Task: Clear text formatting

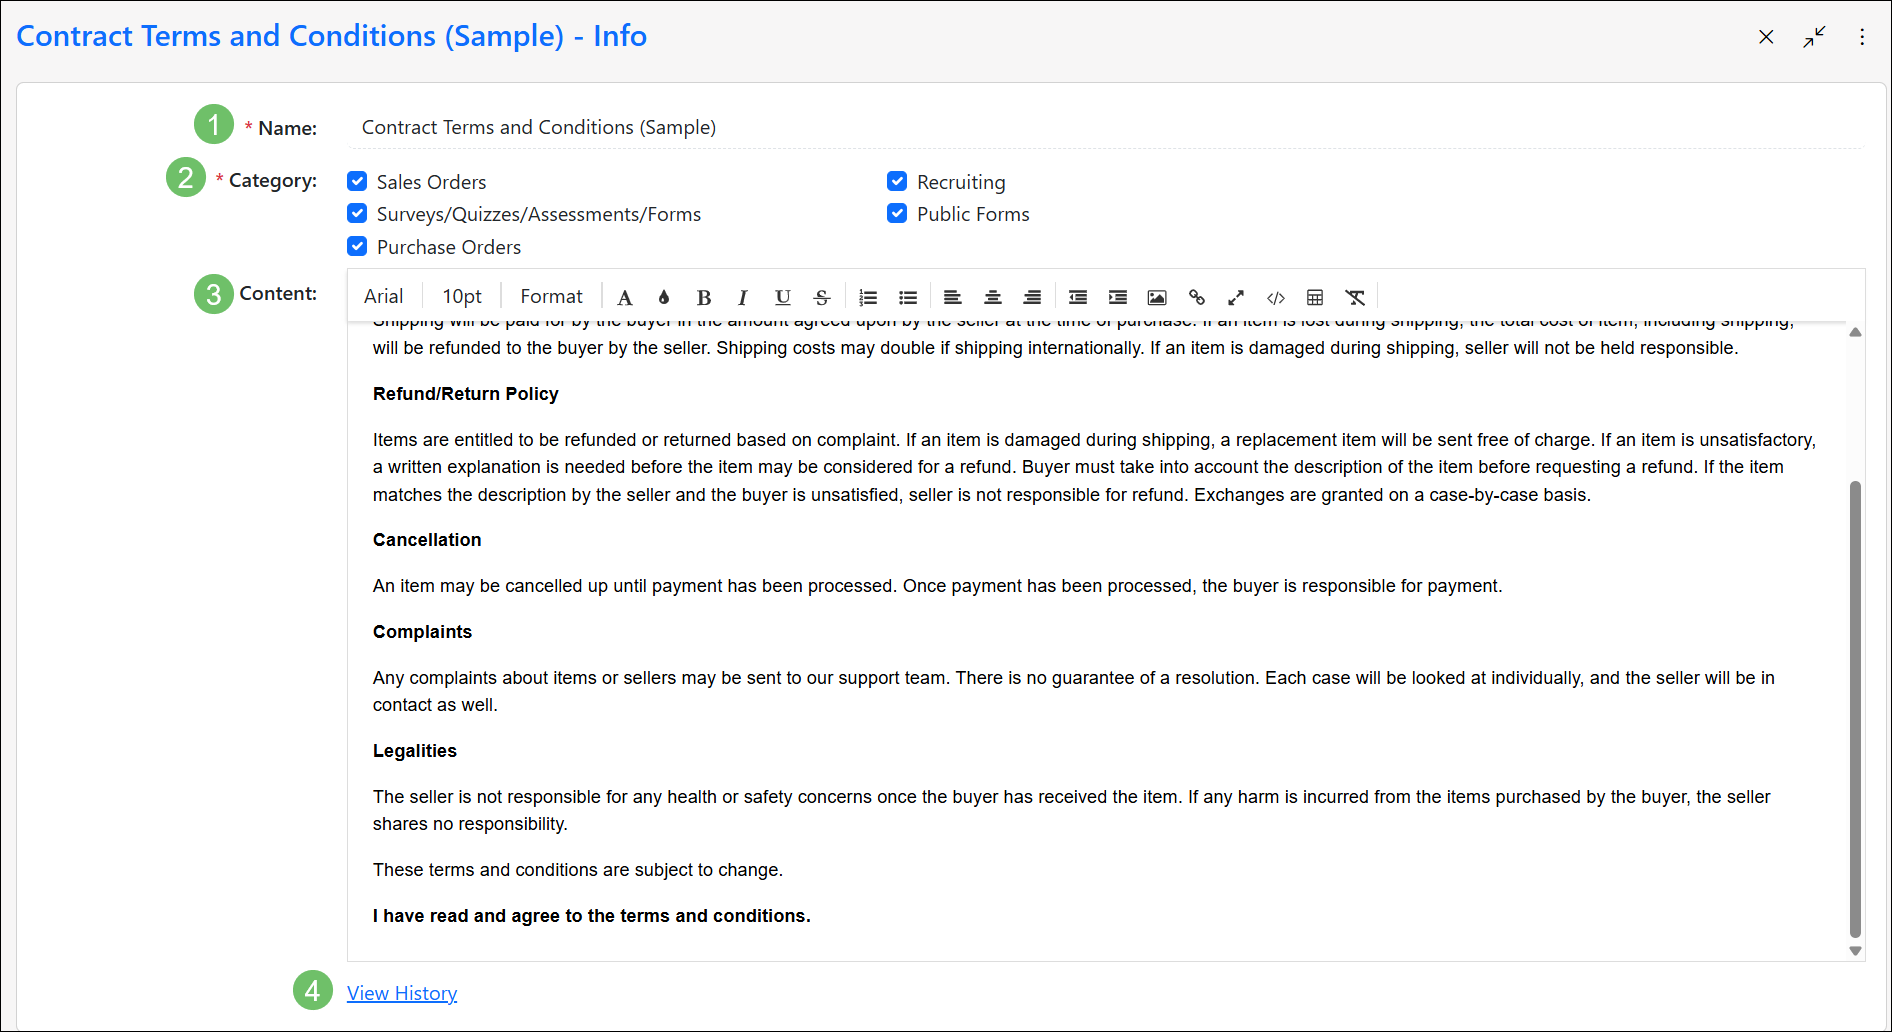Action: (1355, 297)
